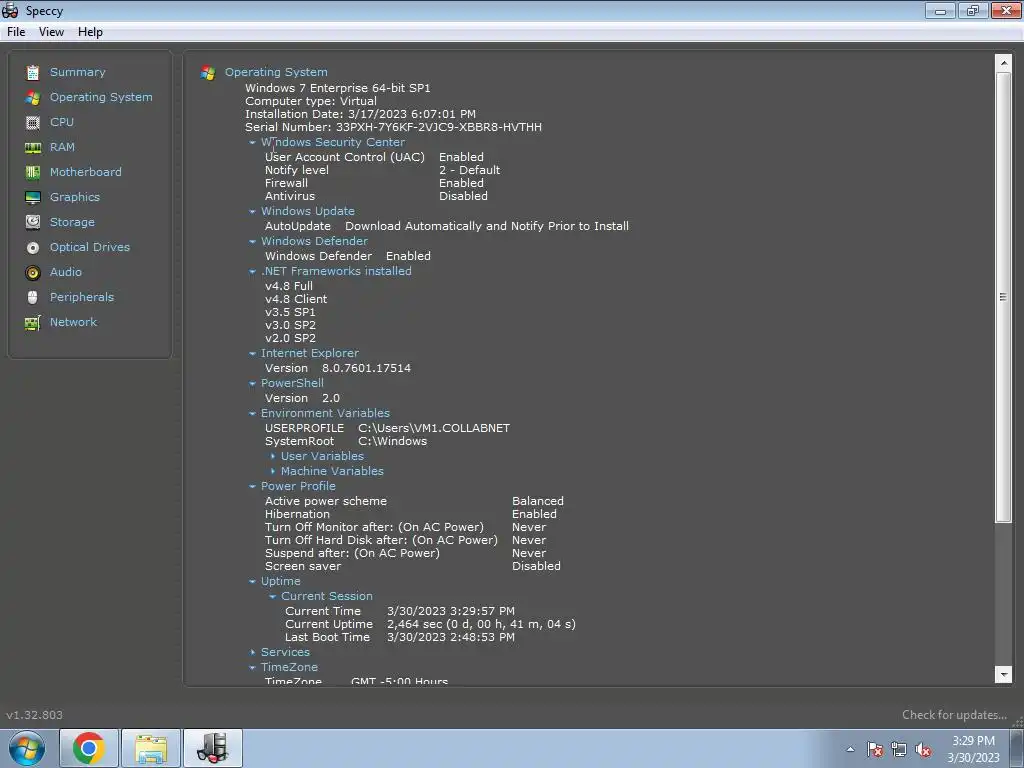Click the v1.32.803 version label
1024x768 pixels.
[x=35, y=715]
